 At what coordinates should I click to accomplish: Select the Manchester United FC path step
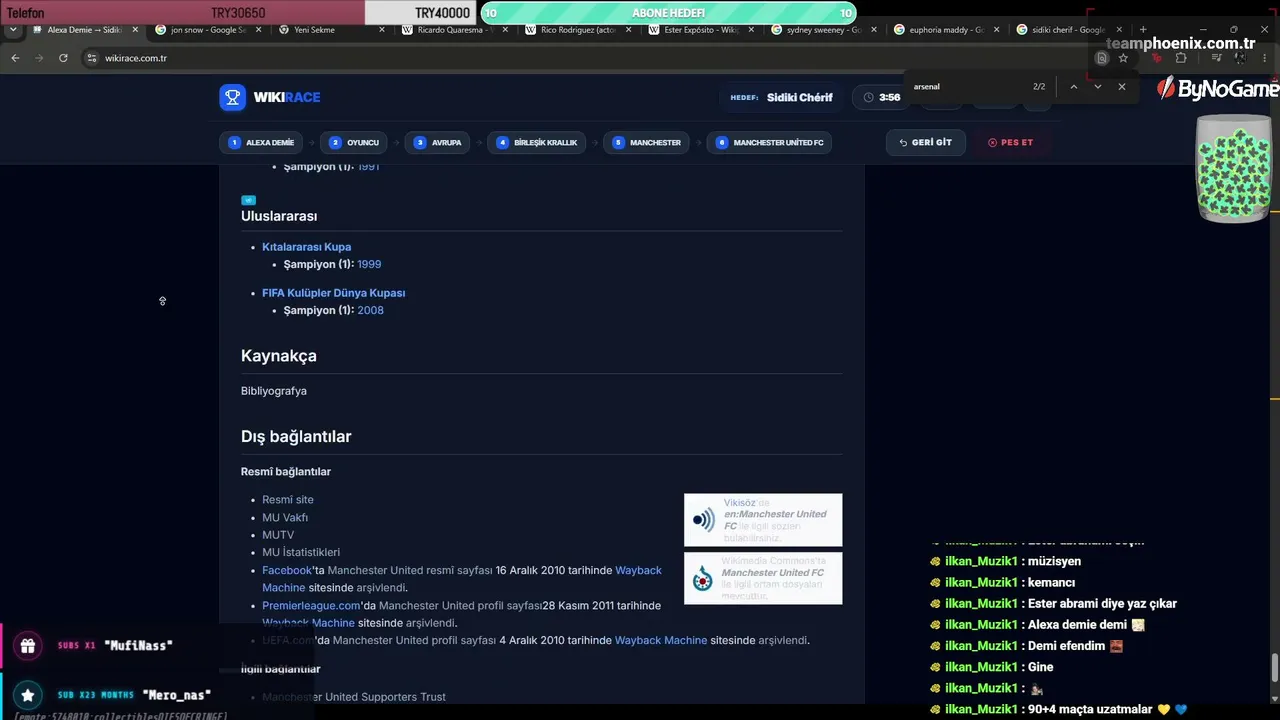[770, 143]
